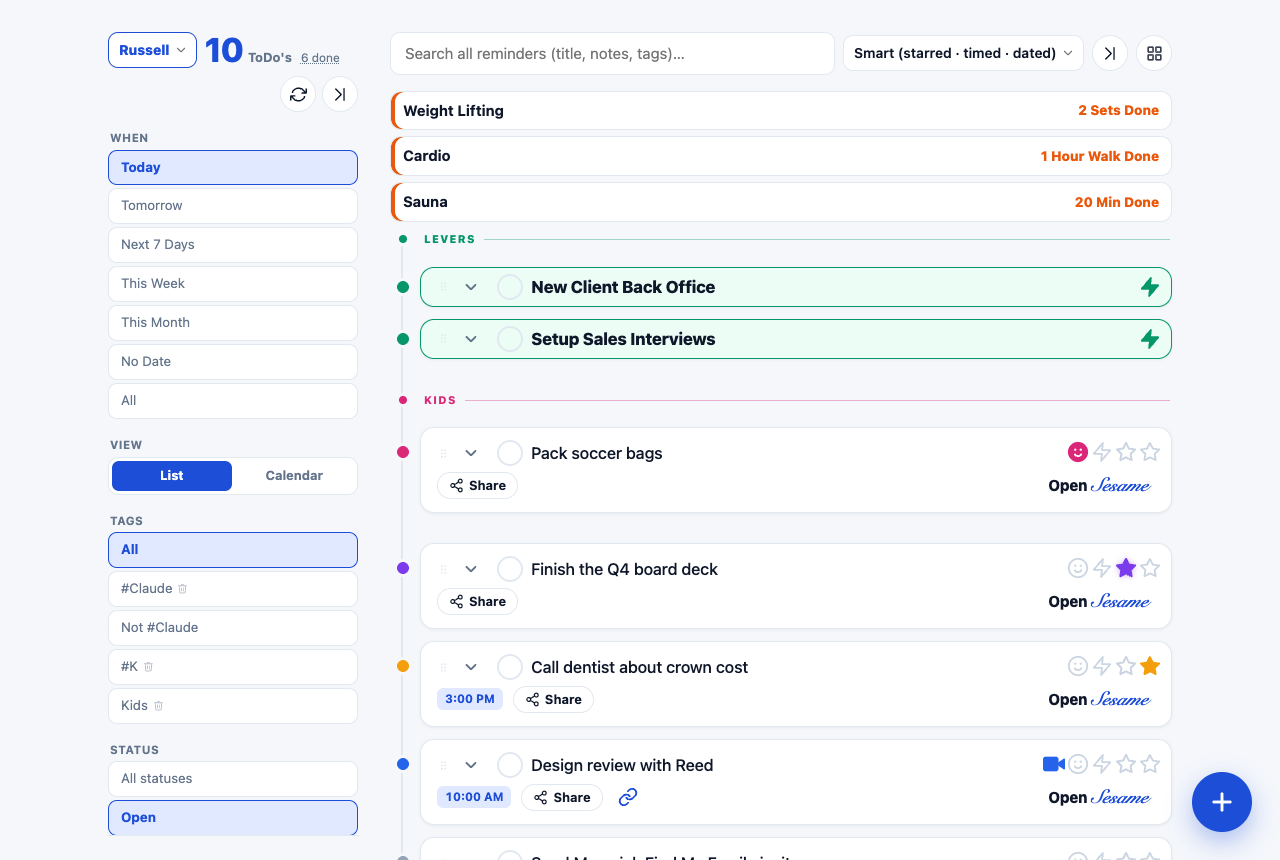This screenshot has height=860, width=1280.
Task: Click the drag handle on Pack soccer bags
Action: coord(444,454)
